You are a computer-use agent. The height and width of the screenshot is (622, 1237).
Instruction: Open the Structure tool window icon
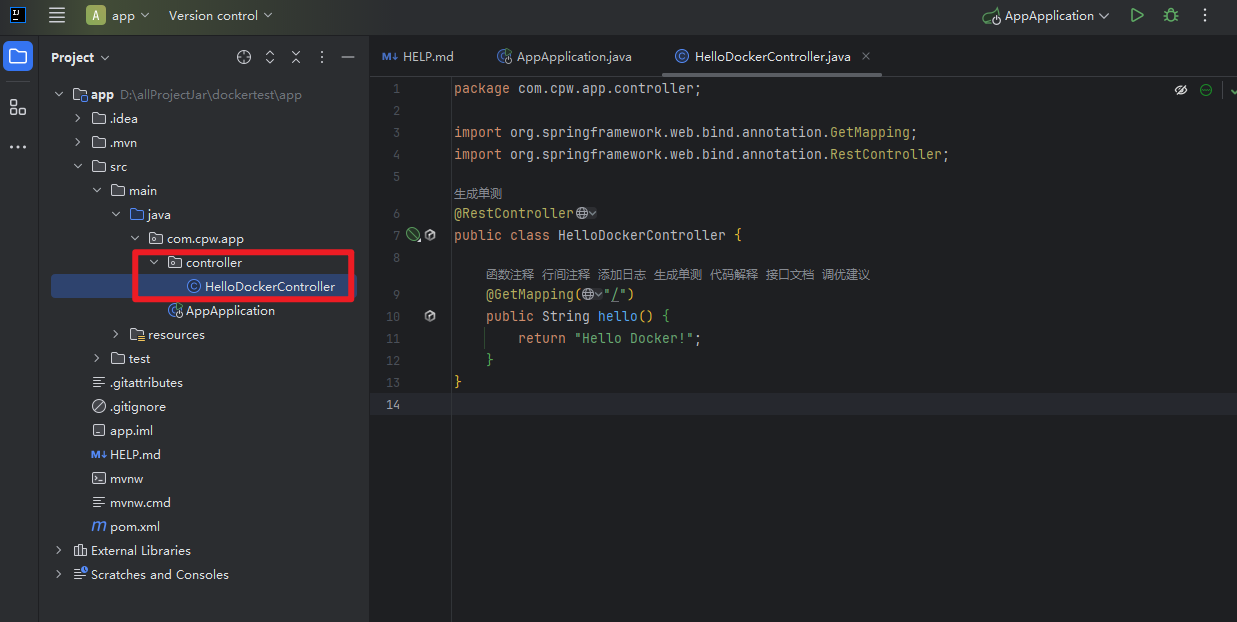18,107
